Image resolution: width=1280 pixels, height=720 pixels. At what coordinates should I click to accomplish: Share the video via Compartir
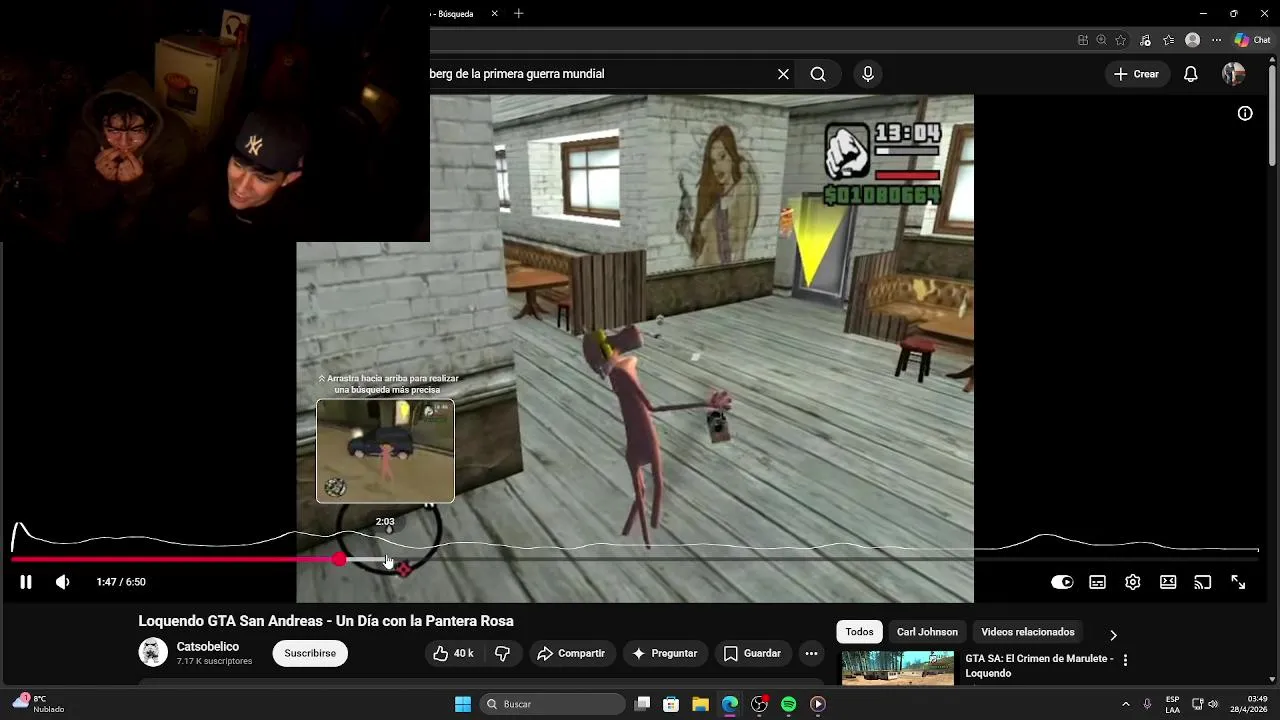[571, 653]
